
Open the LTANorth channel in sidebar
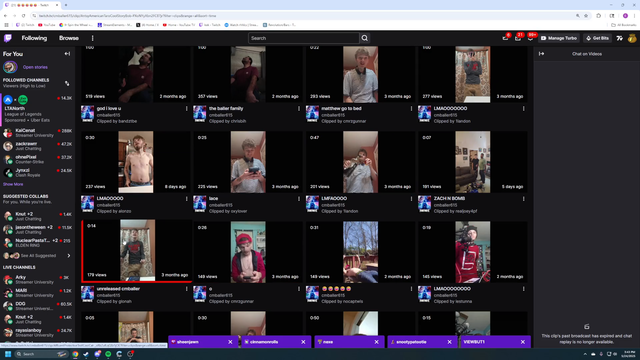coord(38,108)
